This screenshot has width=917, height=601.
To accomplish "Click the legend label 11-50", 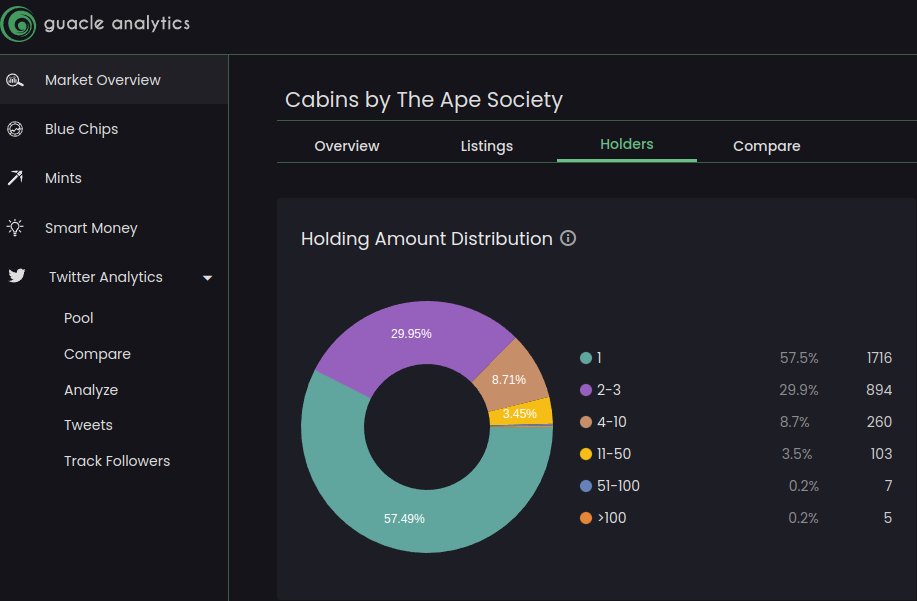I will pos(614,454).
